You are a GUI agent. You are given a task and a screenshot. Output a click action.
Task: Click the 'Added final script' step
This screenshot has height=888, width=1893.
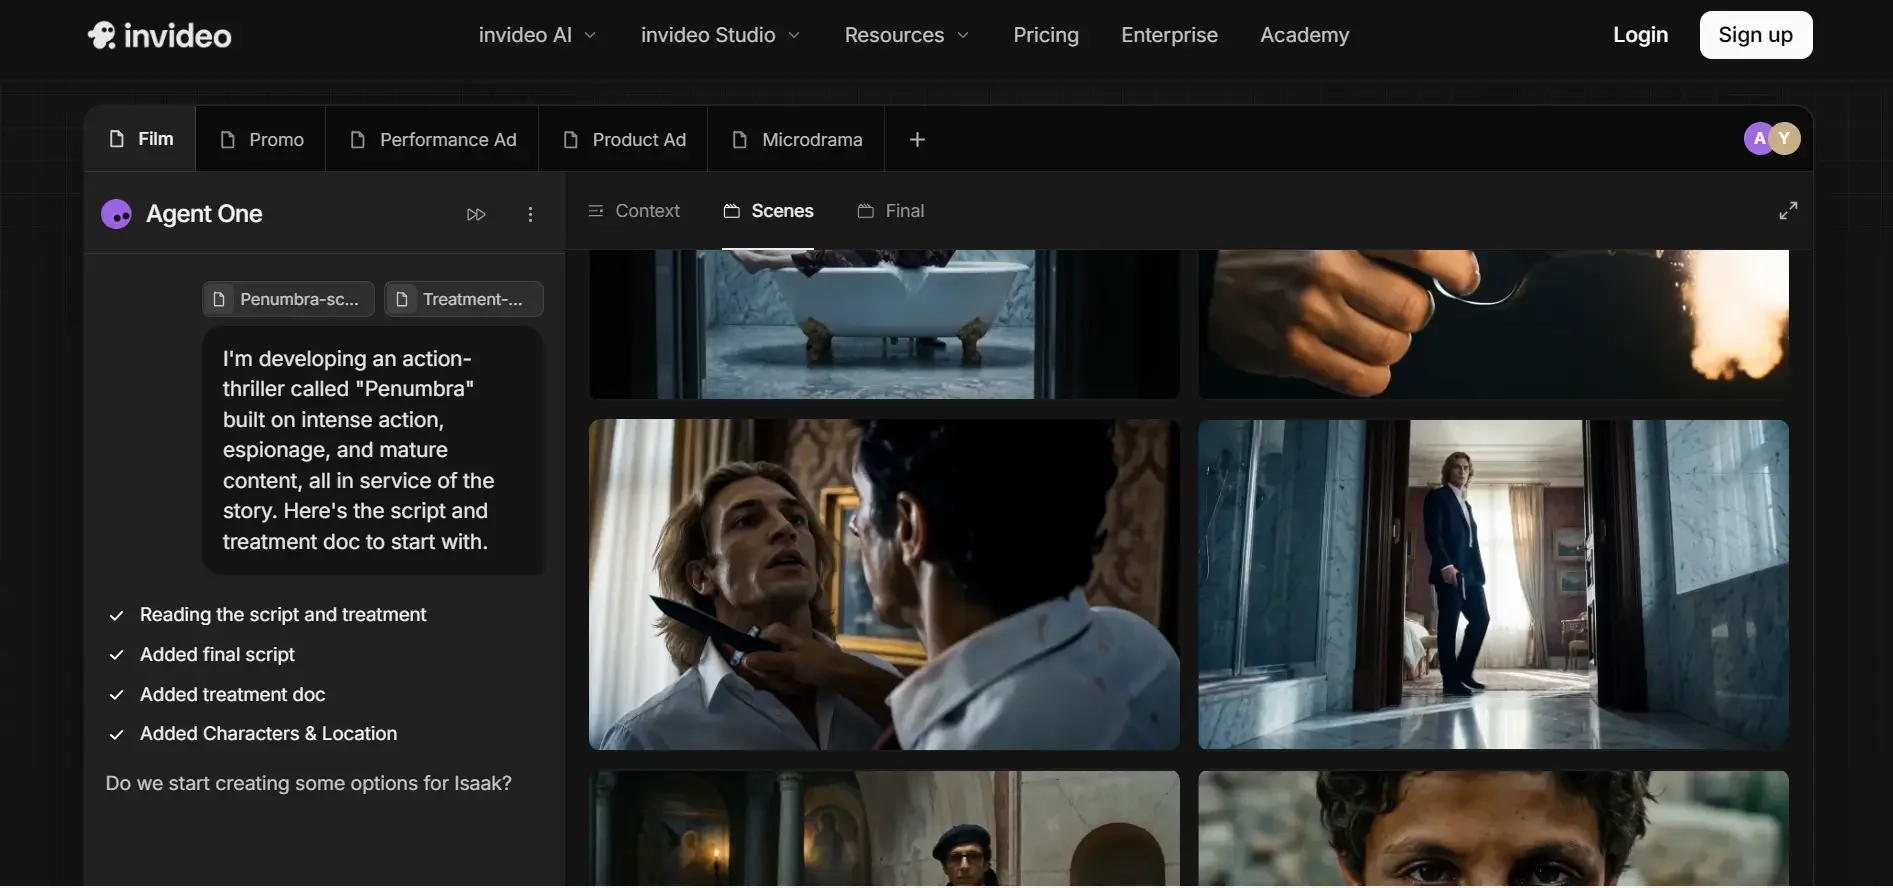pos(217,655)
